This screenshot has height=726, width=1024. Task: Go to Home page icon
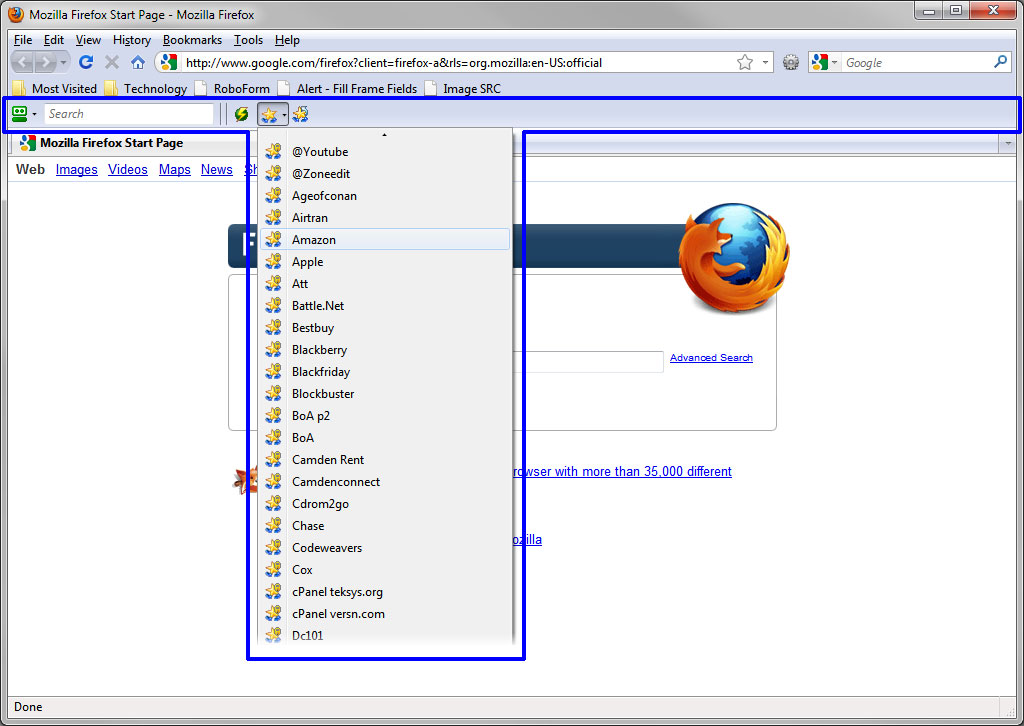point(138,63)
